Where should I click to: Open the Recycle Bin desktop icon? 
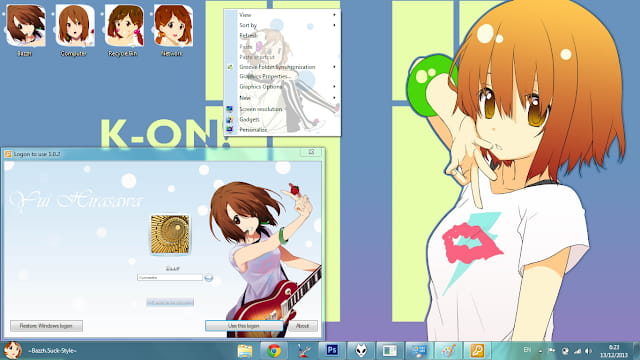click(x=123, y=29)
